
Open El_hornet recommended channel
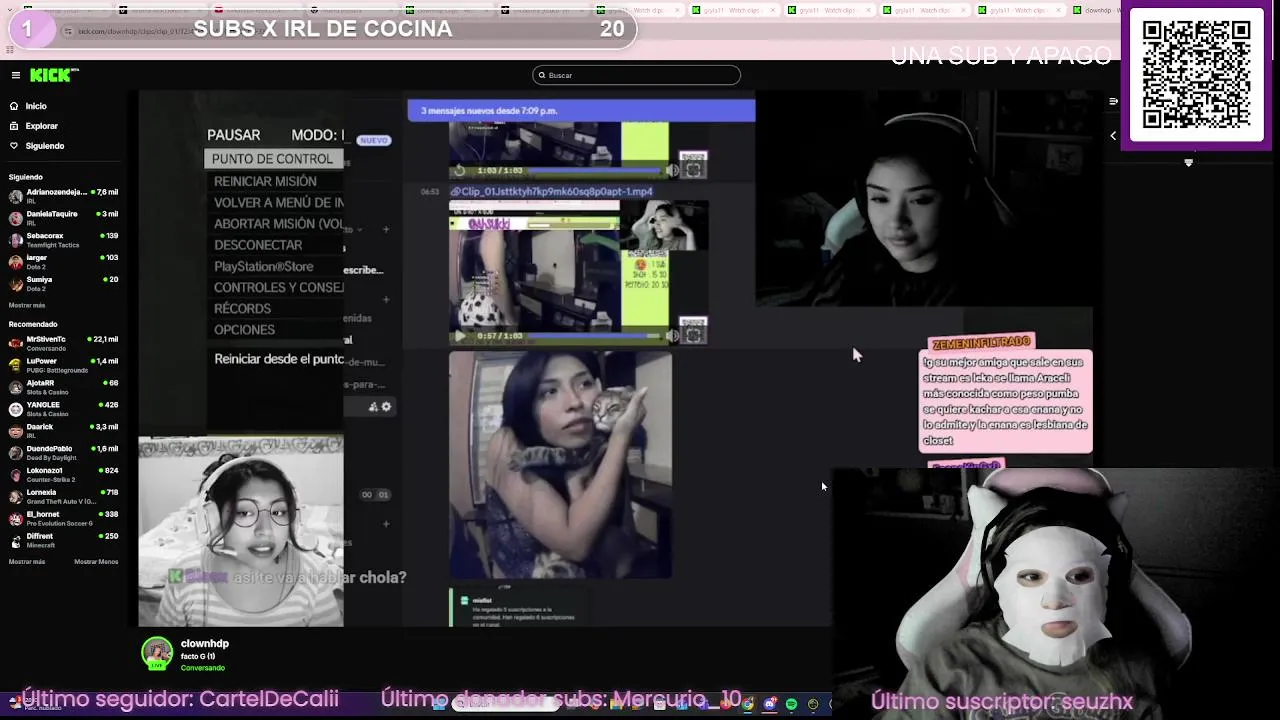tap(63, 519)
